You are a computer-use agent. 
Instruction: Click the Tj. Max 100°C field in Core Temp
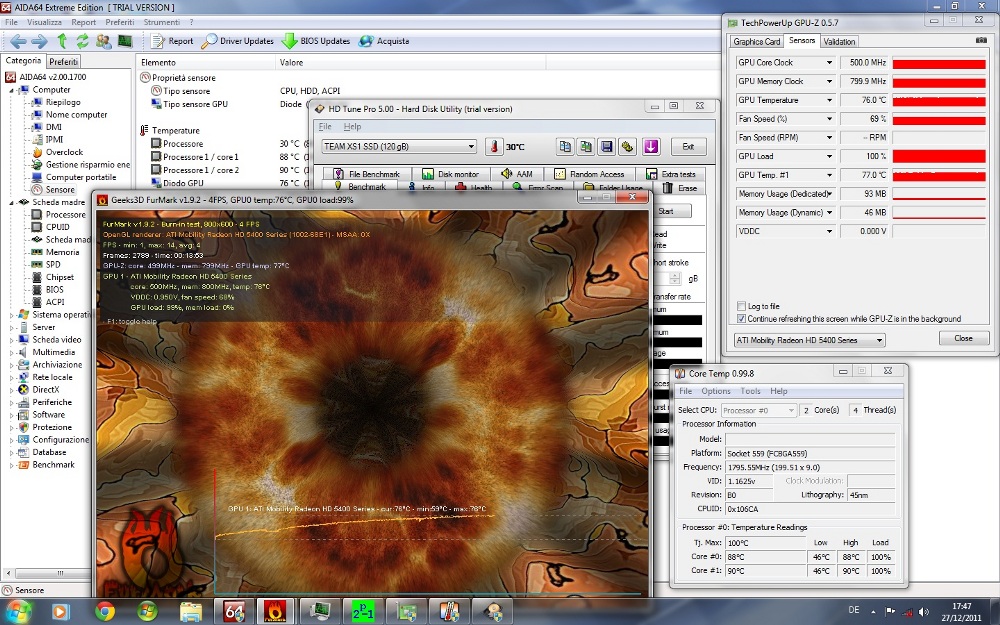(765, 543)
